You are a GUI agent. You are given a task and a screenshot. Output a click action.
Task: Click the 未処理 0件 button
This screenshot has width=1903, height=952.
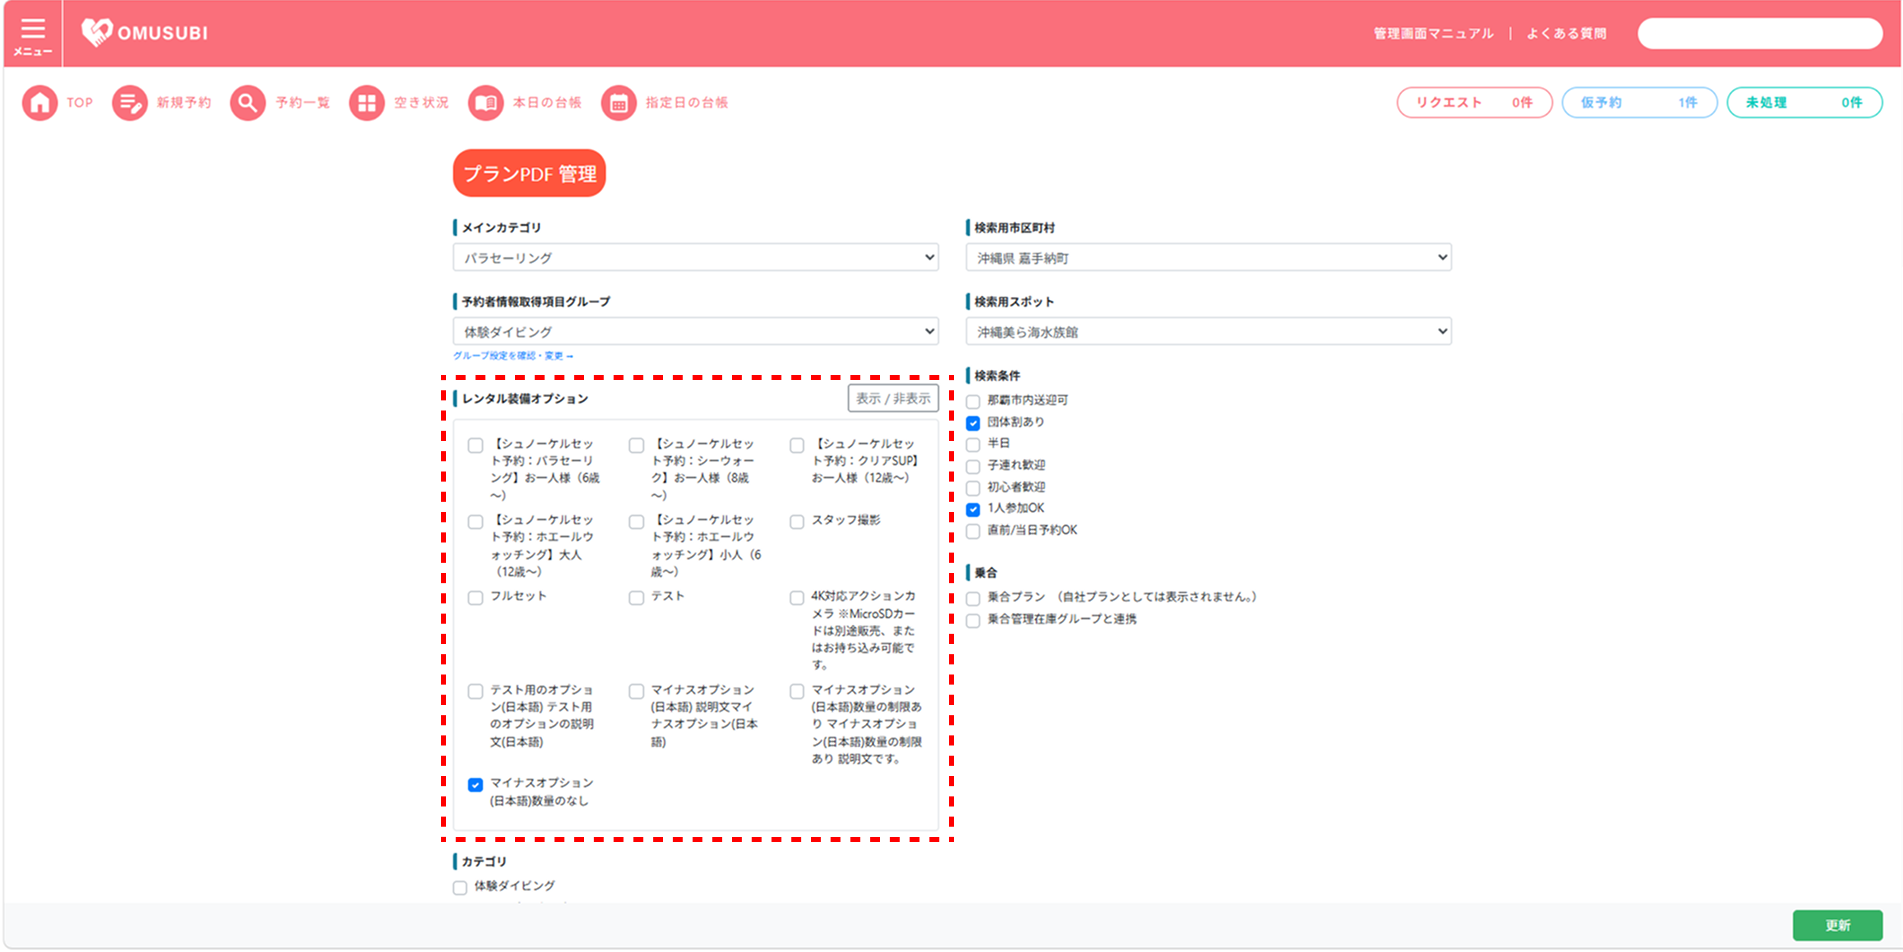point(1804,103)
